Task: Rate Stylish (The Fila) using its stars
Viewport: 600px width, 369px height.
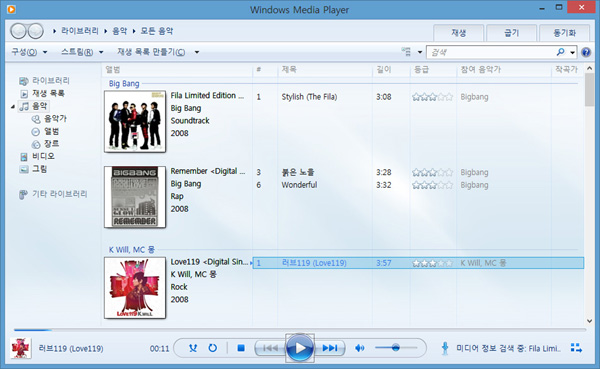Action: [432, 97]
